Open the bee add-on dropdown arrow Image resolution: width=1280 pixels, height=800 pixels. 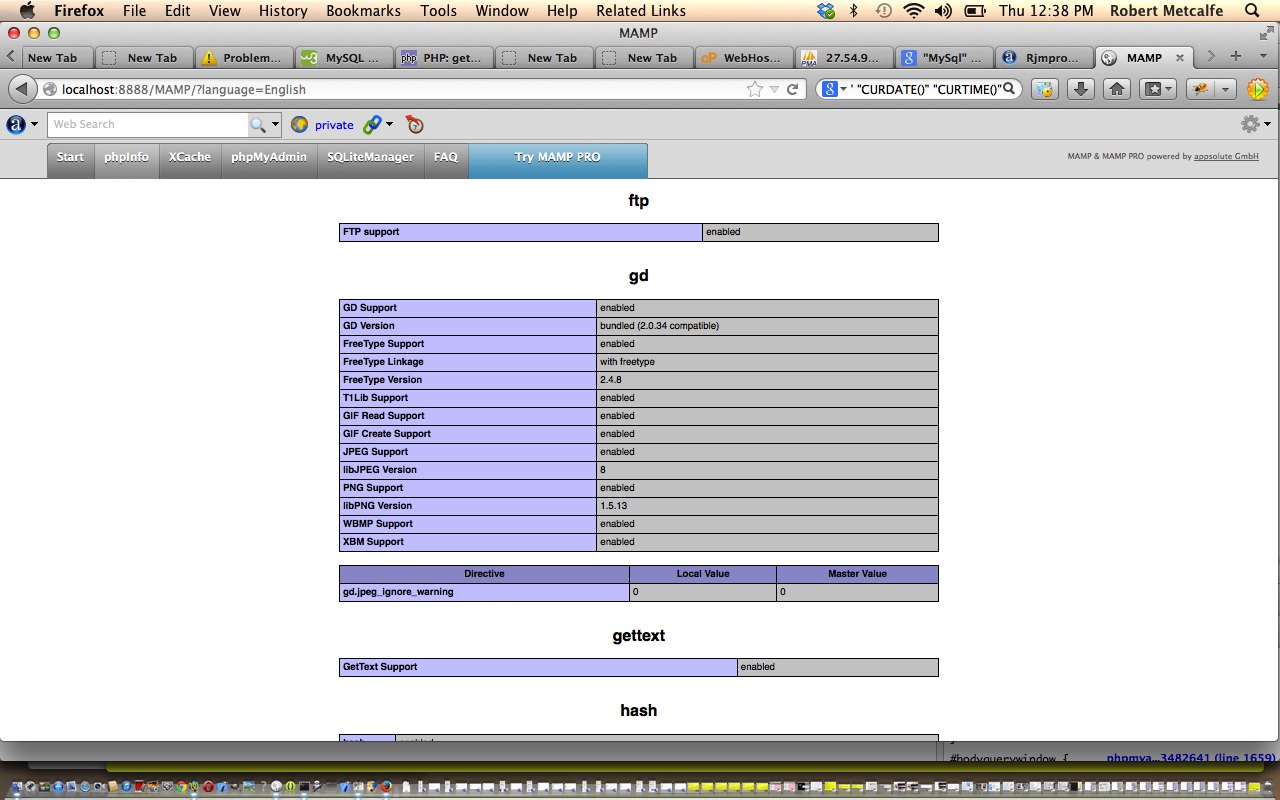[x=1226, y=89]
